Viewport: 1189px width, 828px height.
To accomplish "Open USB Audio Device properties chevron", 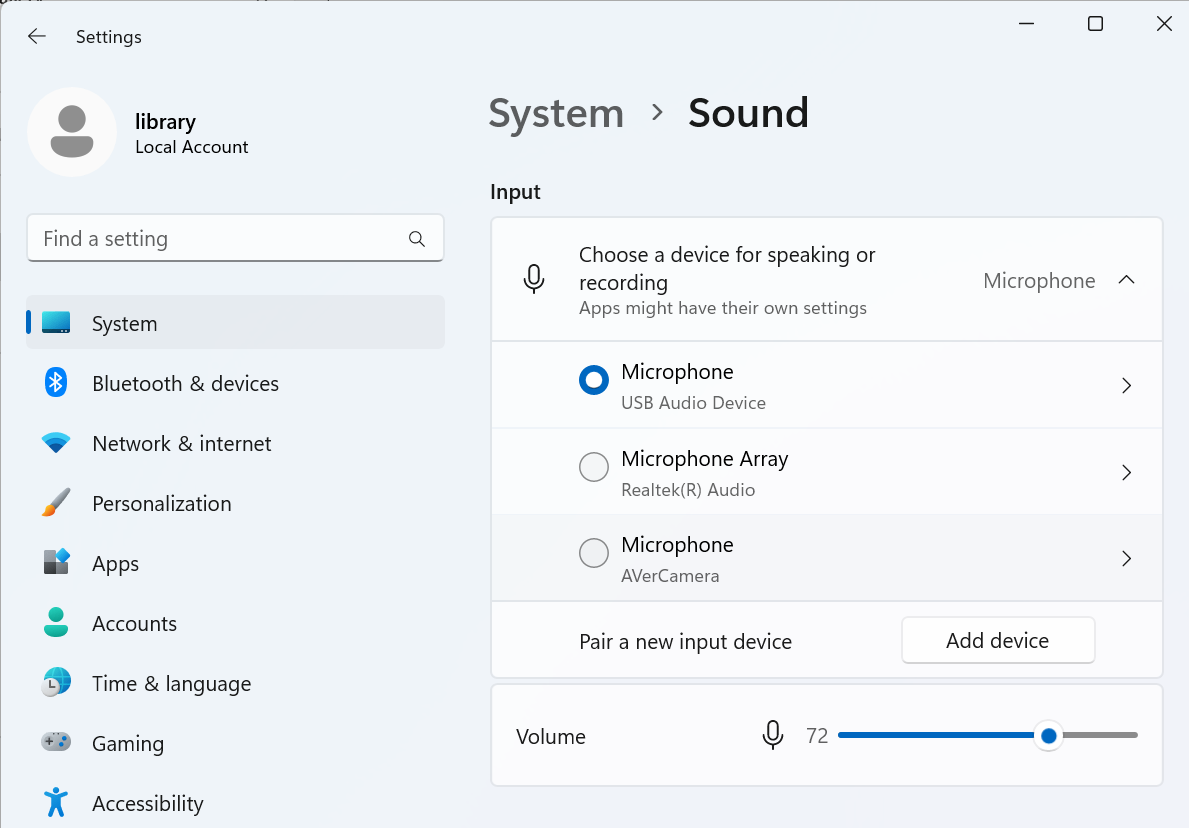I will (1126, 386).
